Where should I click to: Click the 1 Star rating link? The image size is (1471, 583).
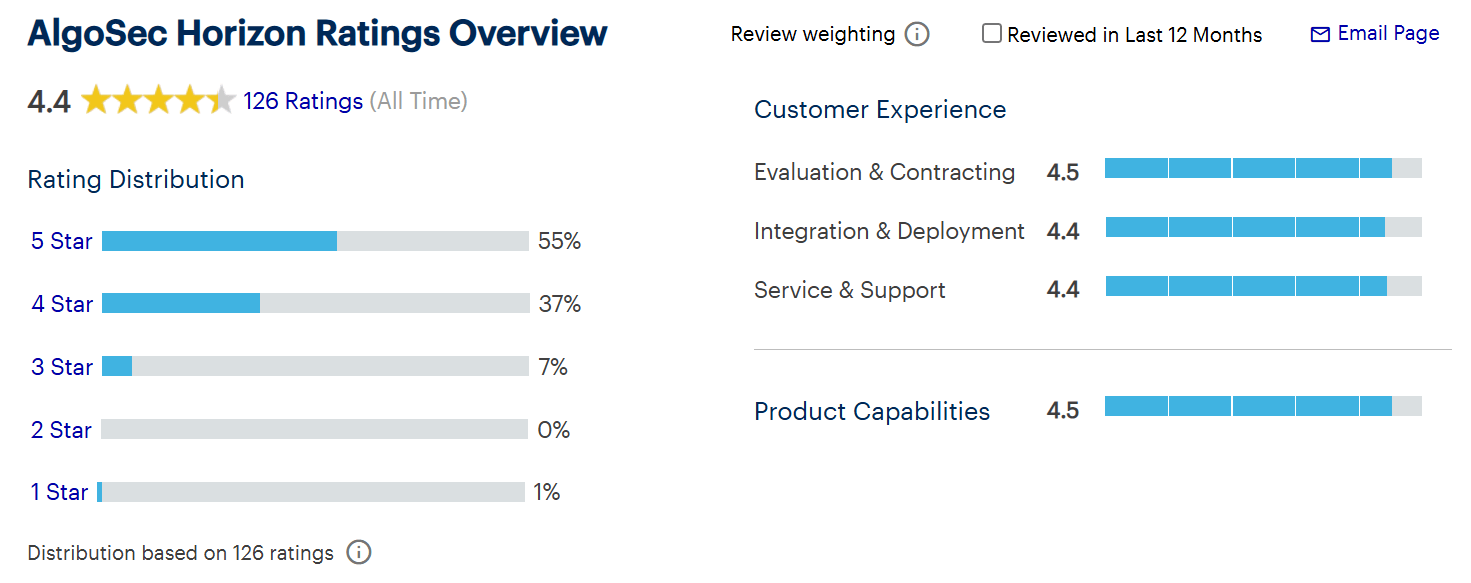click(59, 492)
